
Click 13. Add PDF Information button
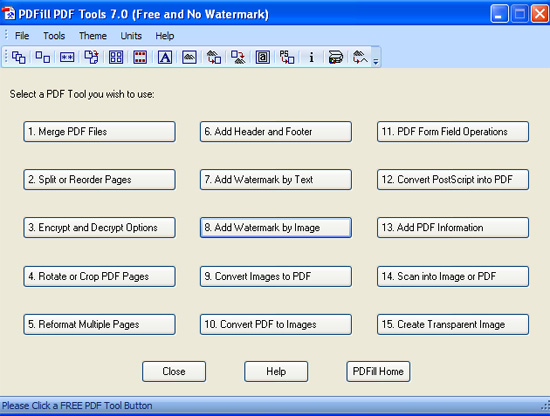pos(453,228)
